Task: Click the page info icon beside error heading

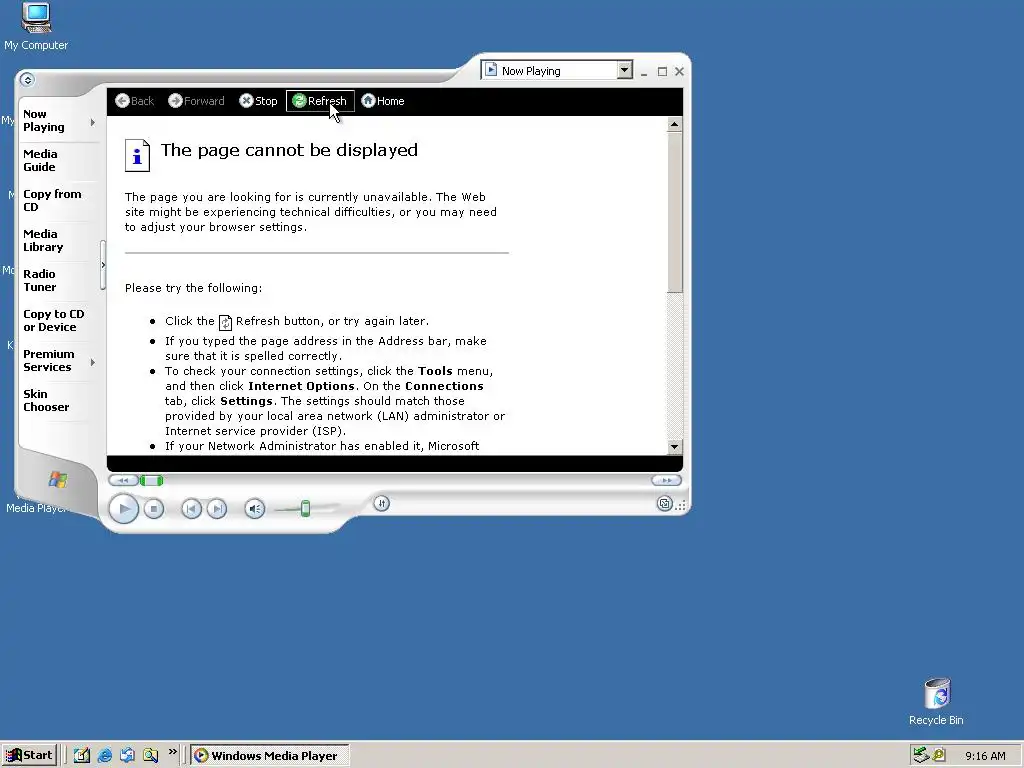Action: (x=137, y=155)
